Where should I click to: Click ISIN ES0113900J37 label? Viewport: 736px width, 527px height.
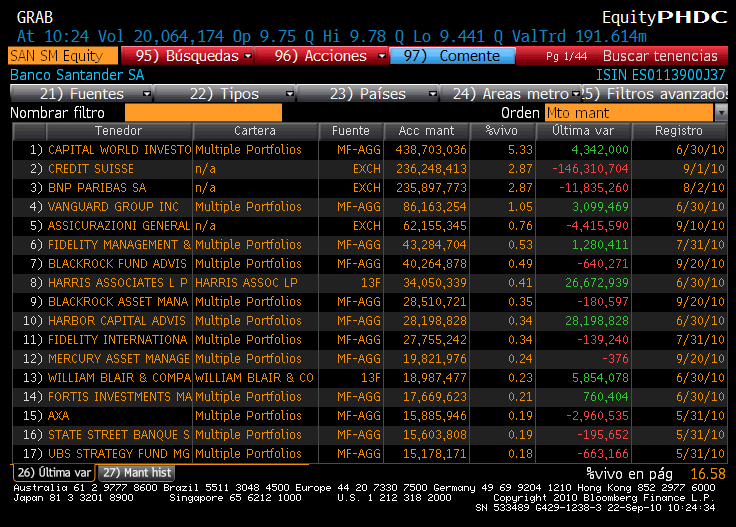point(660,75)
